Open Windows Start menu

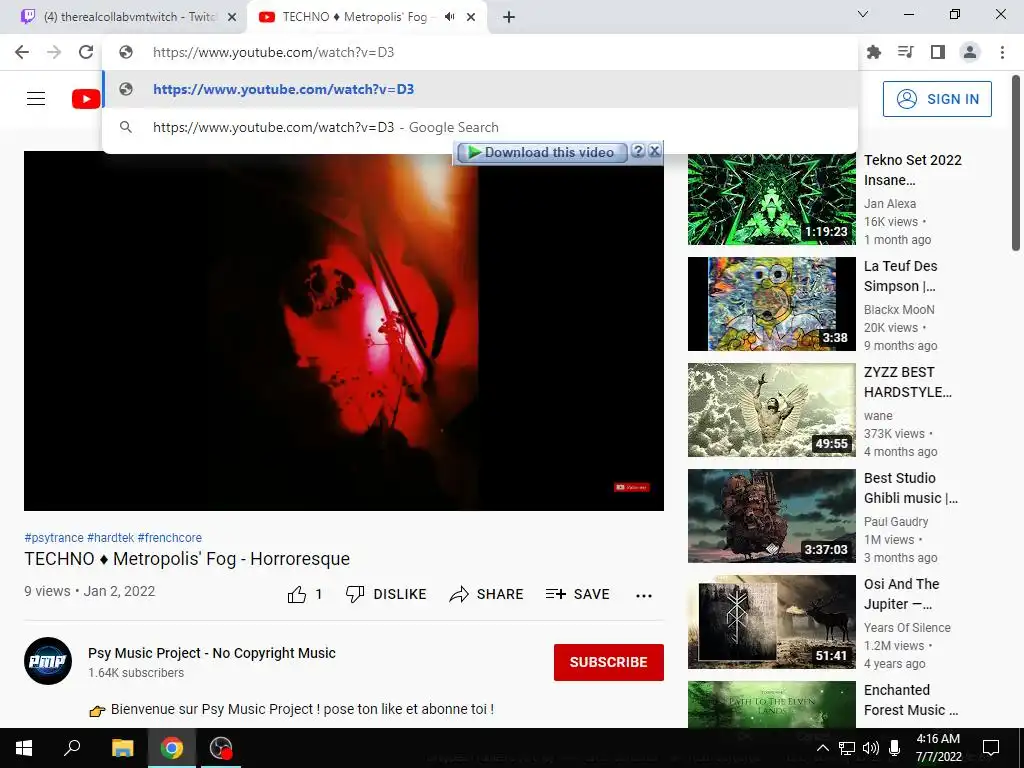[x=24, y=748]
